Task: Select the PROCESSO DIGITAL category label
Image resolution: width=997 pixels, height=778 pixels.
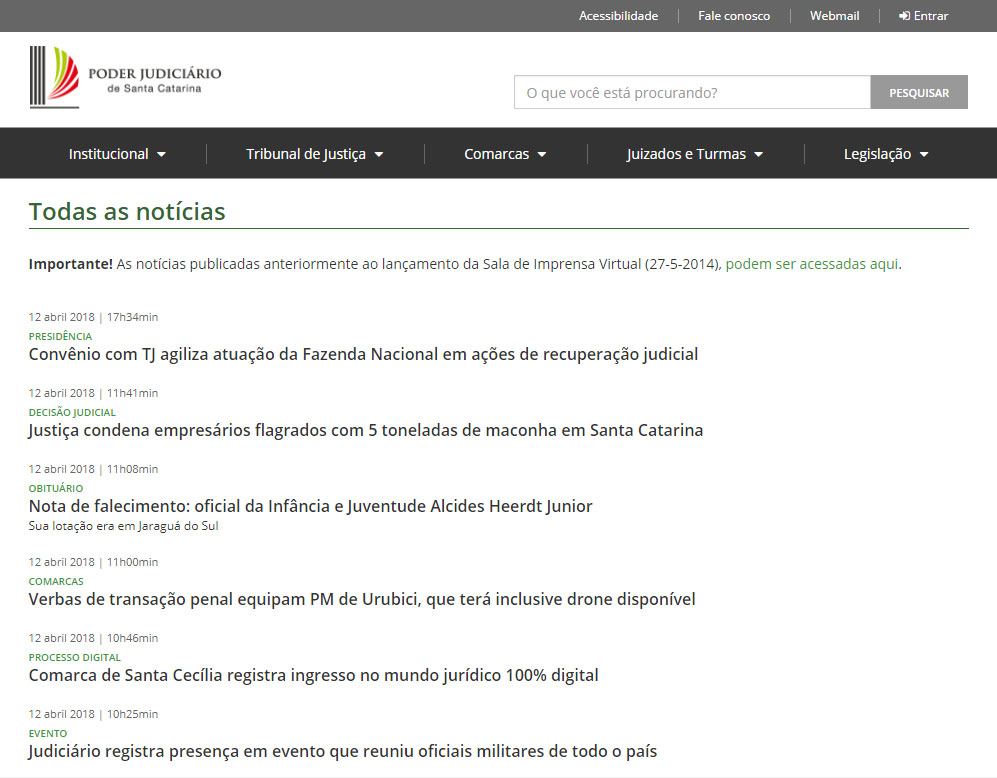Action: (74, 658)
